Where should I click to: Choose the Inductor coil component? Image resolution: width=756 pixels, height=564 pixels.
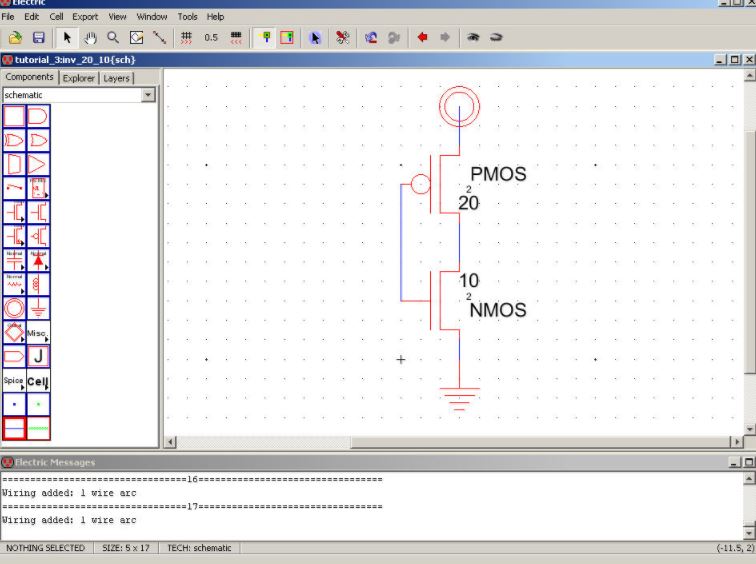point(38,284)
